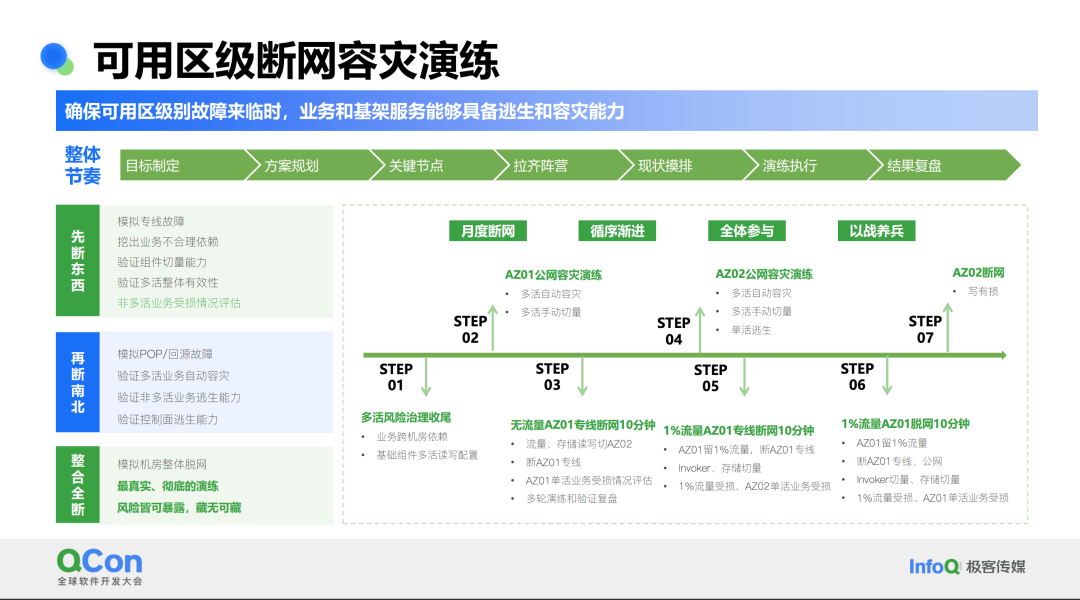Click the 写有损 bullet under AZ02断网
Viewport: 1080px width, 600px height.
pyautogui.click(x=983, y=291)
